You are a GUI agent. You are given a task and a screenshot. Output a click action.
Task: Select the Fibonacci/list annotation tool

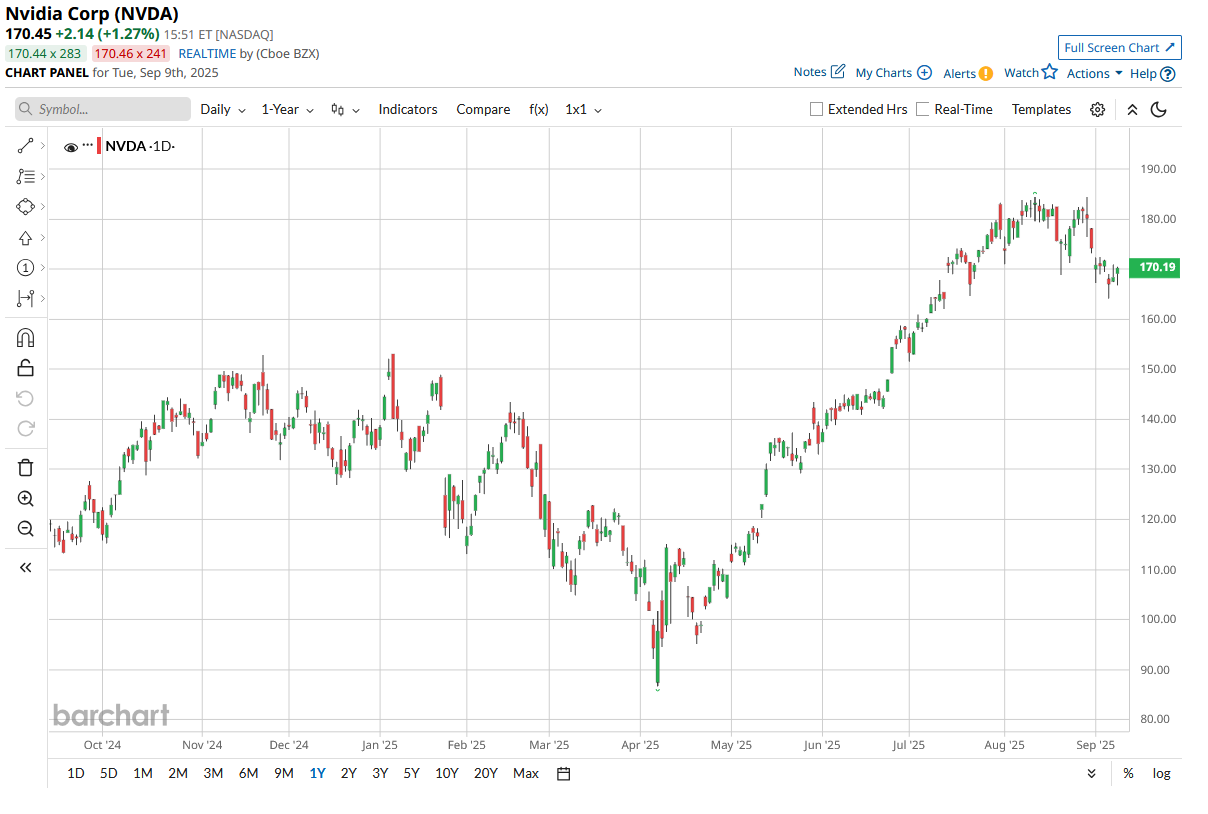click(26, 176)
